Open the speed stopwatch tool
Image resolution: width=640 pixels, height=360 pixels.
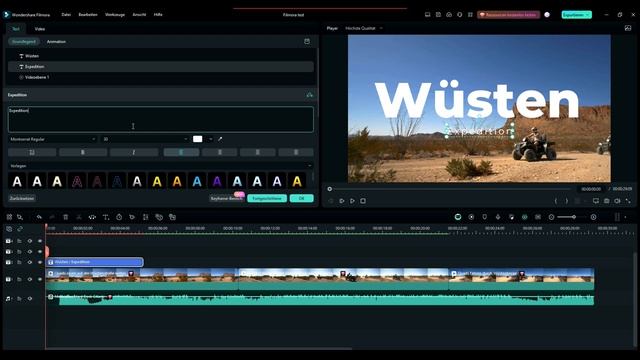pyautogui.click(x=119, y=217)
